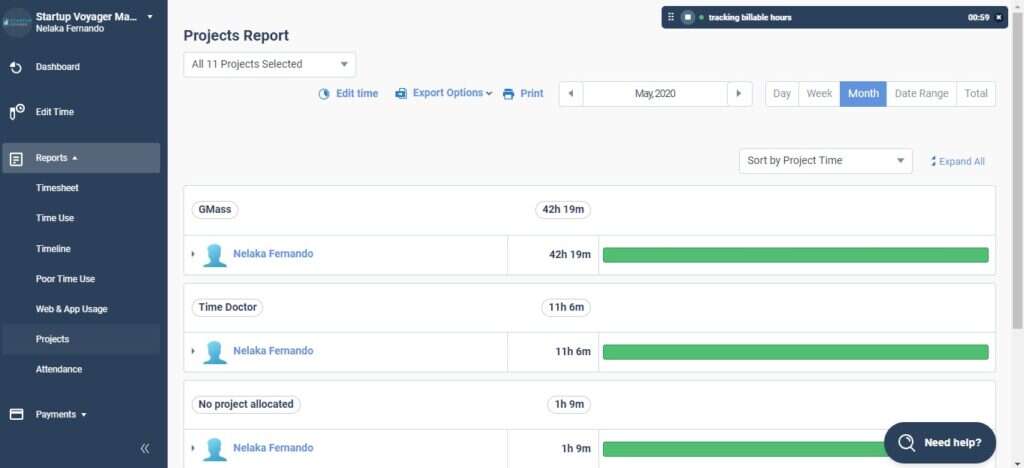Click Expand All
Screen dimensions: 1024x468
tap(957, 161)
